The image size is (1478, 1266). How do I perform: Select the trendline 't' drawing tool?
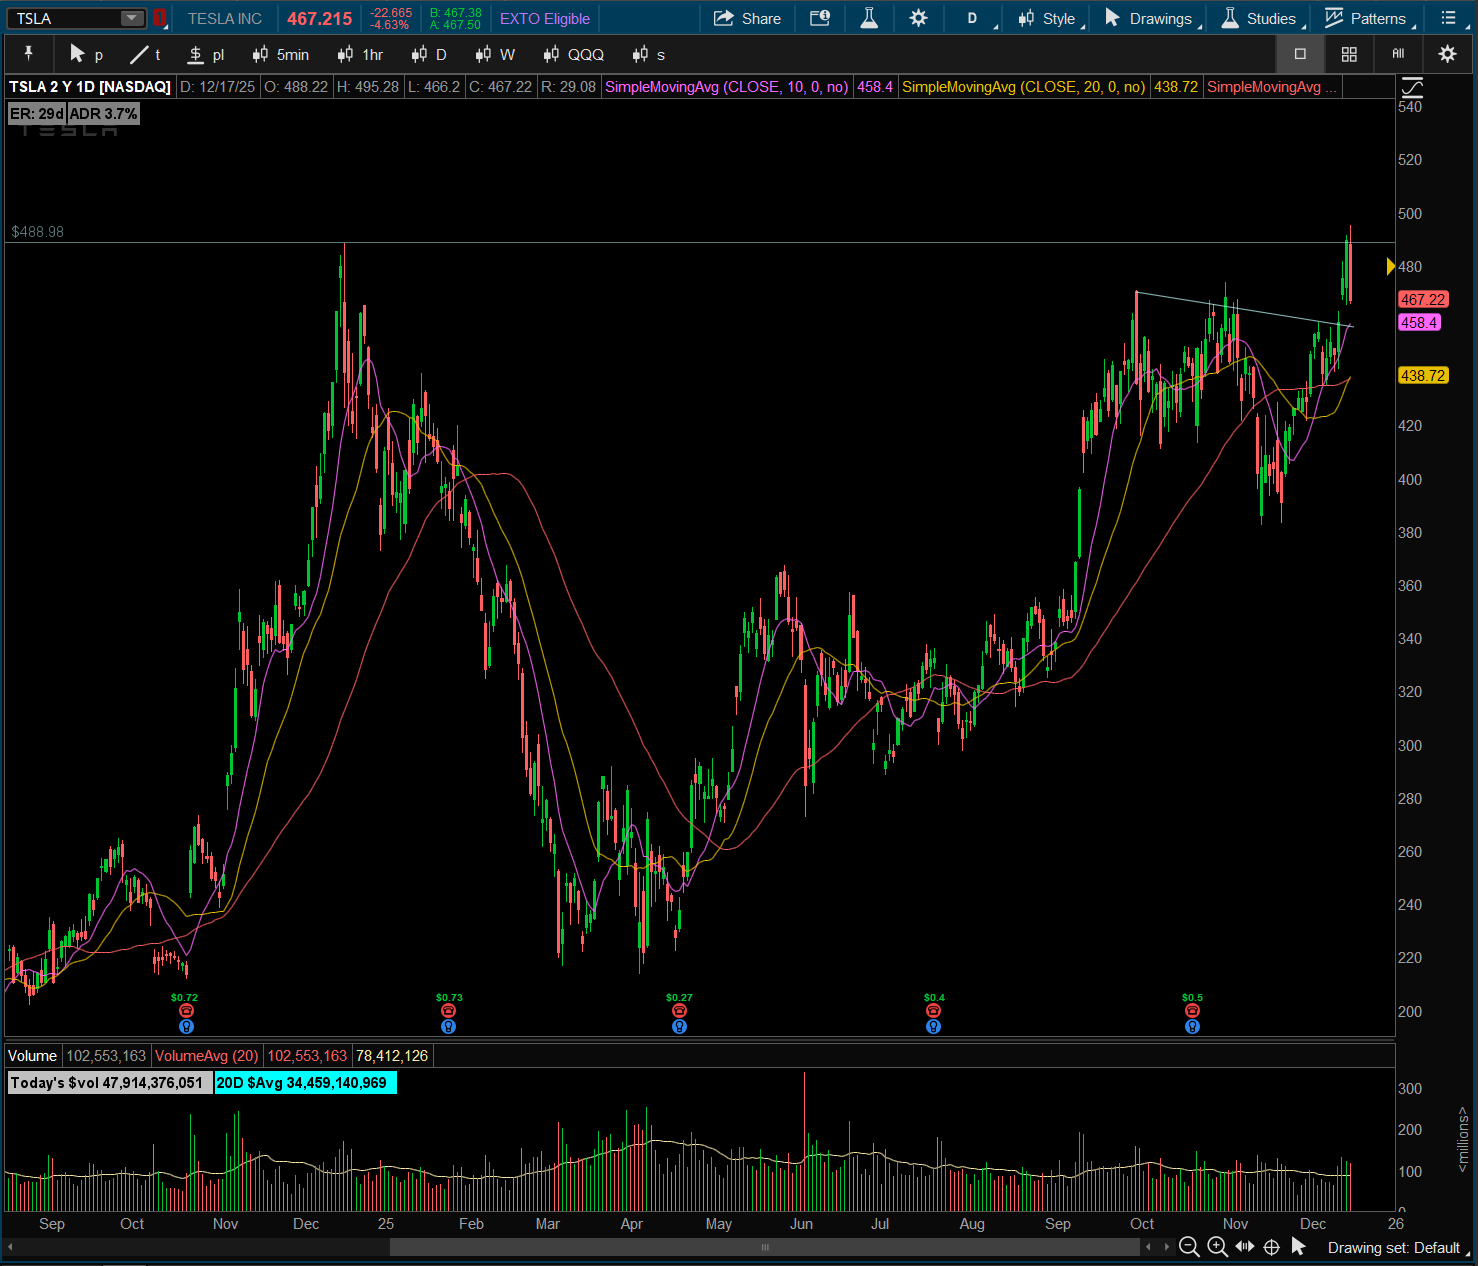(x=146, y=54)
